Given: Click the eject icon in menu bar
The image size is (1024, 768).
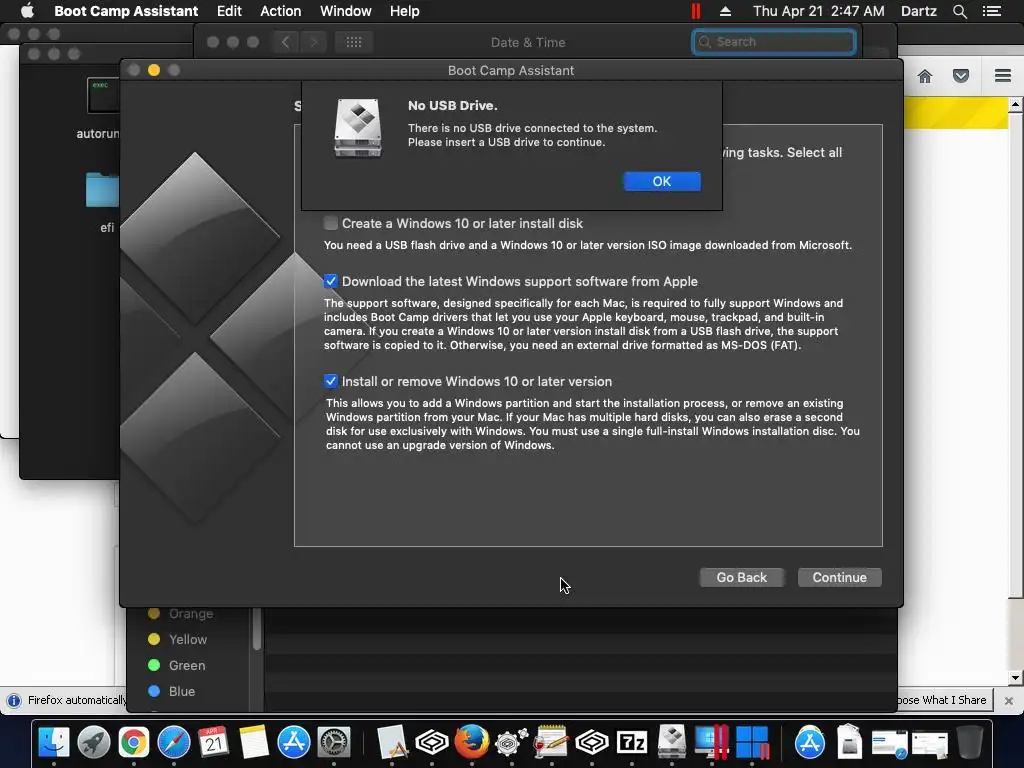Looking at the screenshot, I should 725,11.
